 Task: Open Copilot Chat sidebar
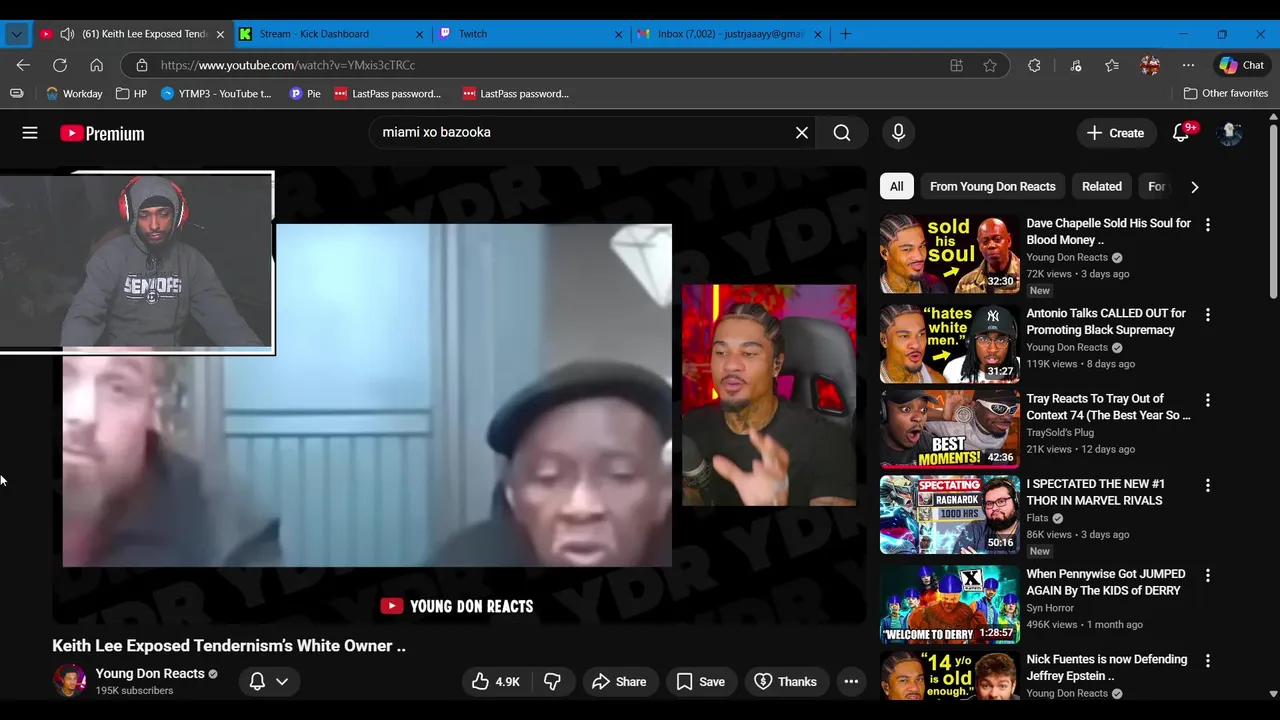pyautogui.click(x=1241, y=65)
